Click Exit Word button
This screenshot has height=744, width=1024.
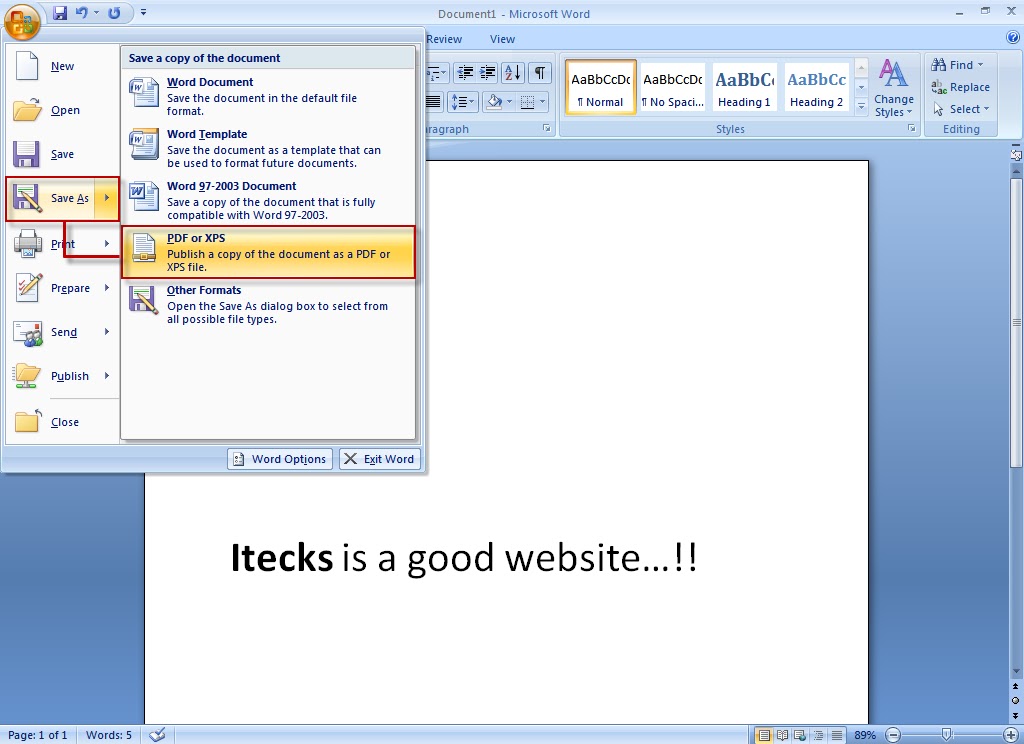(379, 459)
